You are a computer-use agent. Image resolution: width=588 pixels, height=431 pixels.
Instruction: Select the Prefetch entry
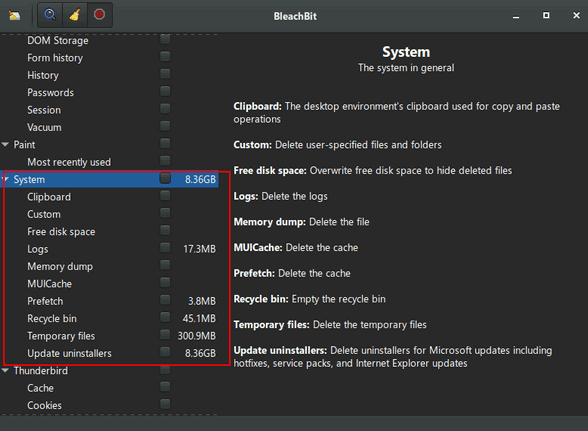(x=45, y=301)
